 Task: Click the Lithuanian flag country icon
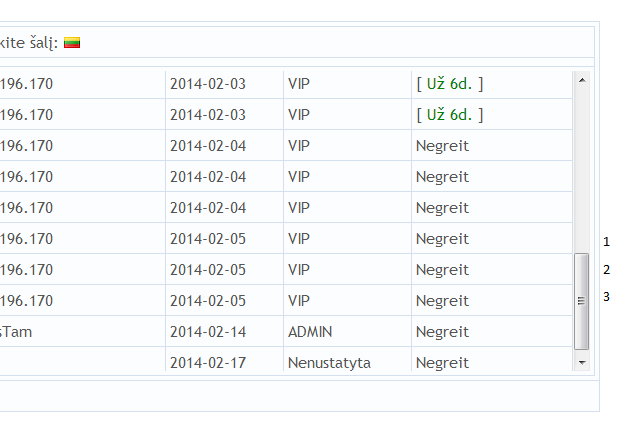pos(72,43)
